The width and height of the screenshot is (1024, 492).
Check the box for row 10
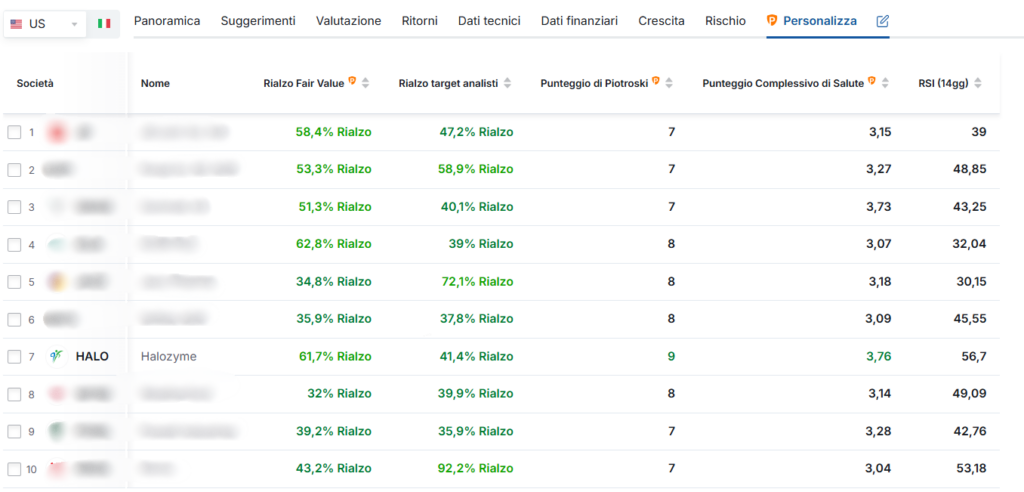14,469
